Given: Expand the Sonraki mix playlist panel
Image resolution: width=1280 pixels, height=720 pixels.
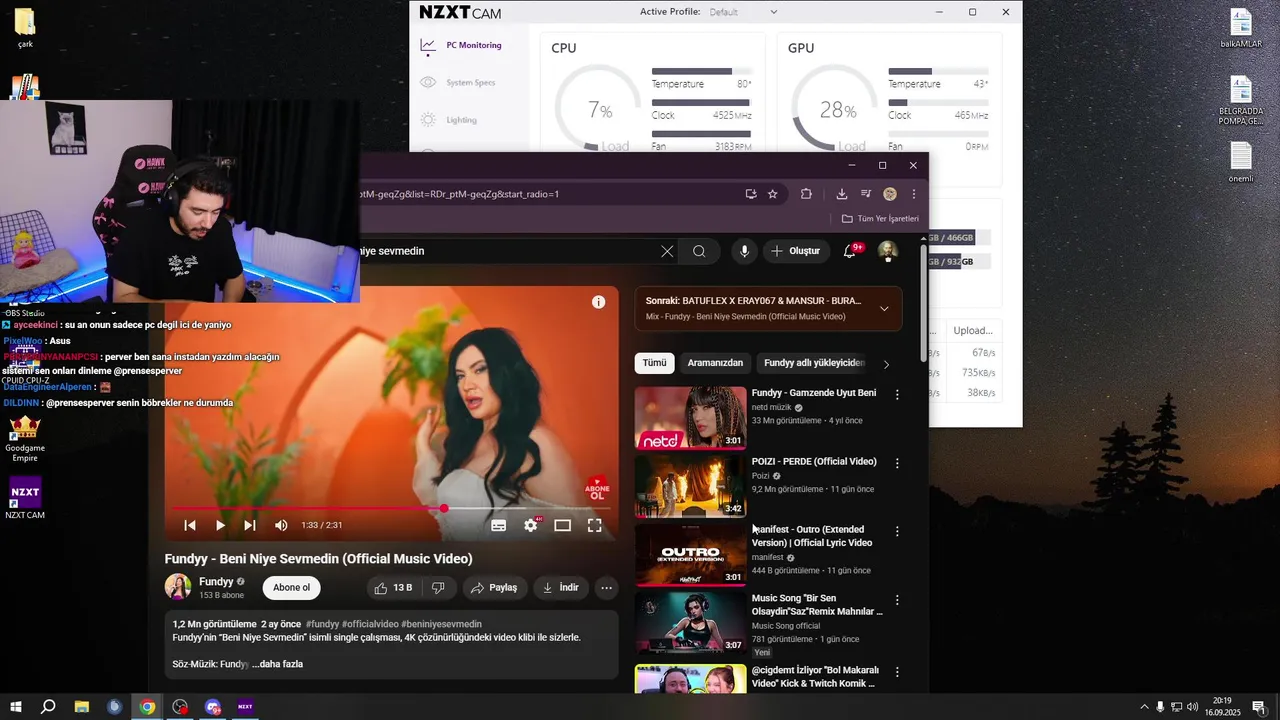Looking at the screenshot, I should click(x=884, y=309).
